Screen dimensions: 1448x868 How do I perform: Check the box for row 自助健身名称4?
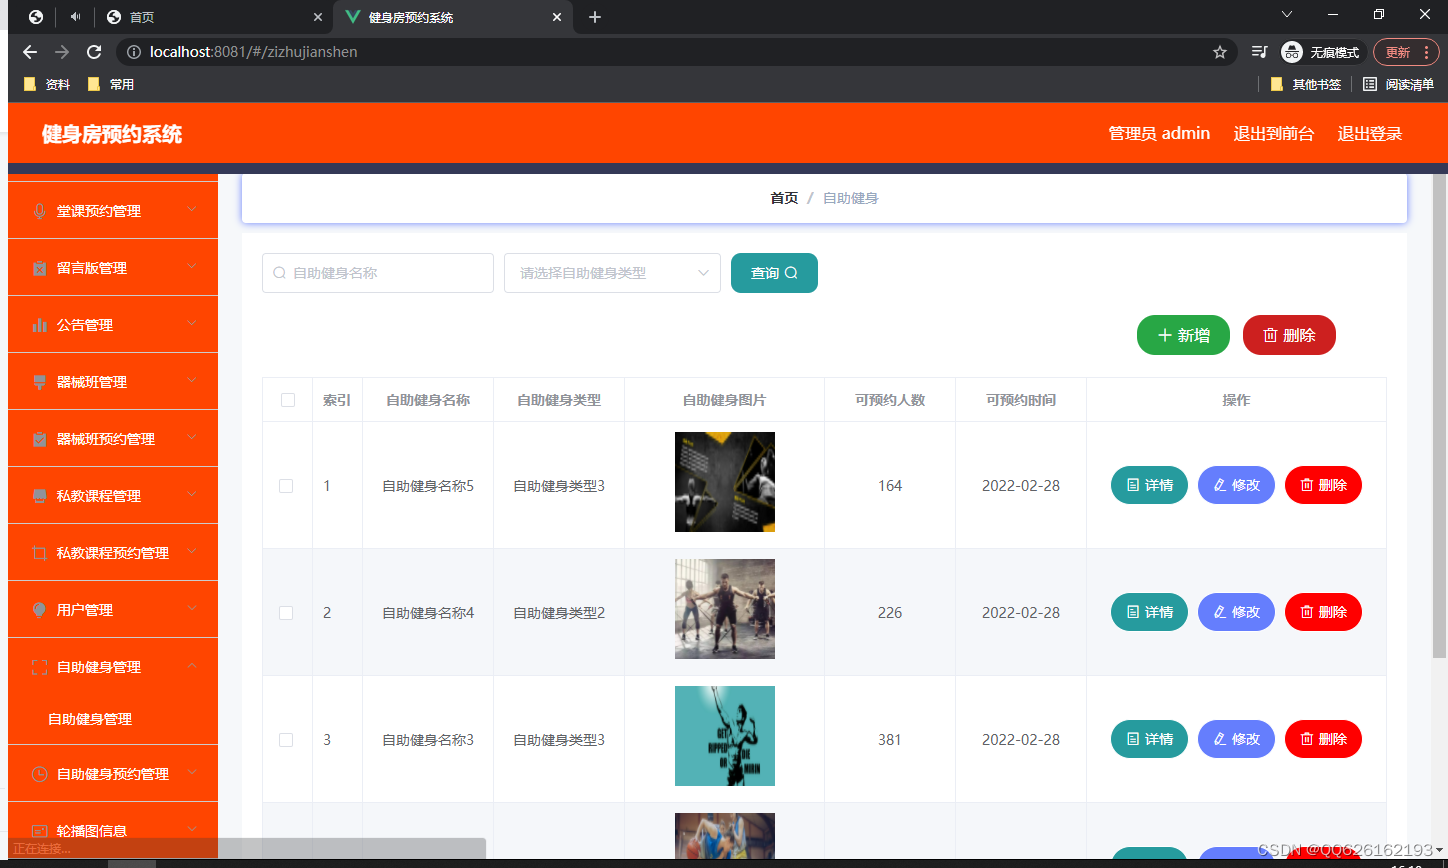(286, 613)
